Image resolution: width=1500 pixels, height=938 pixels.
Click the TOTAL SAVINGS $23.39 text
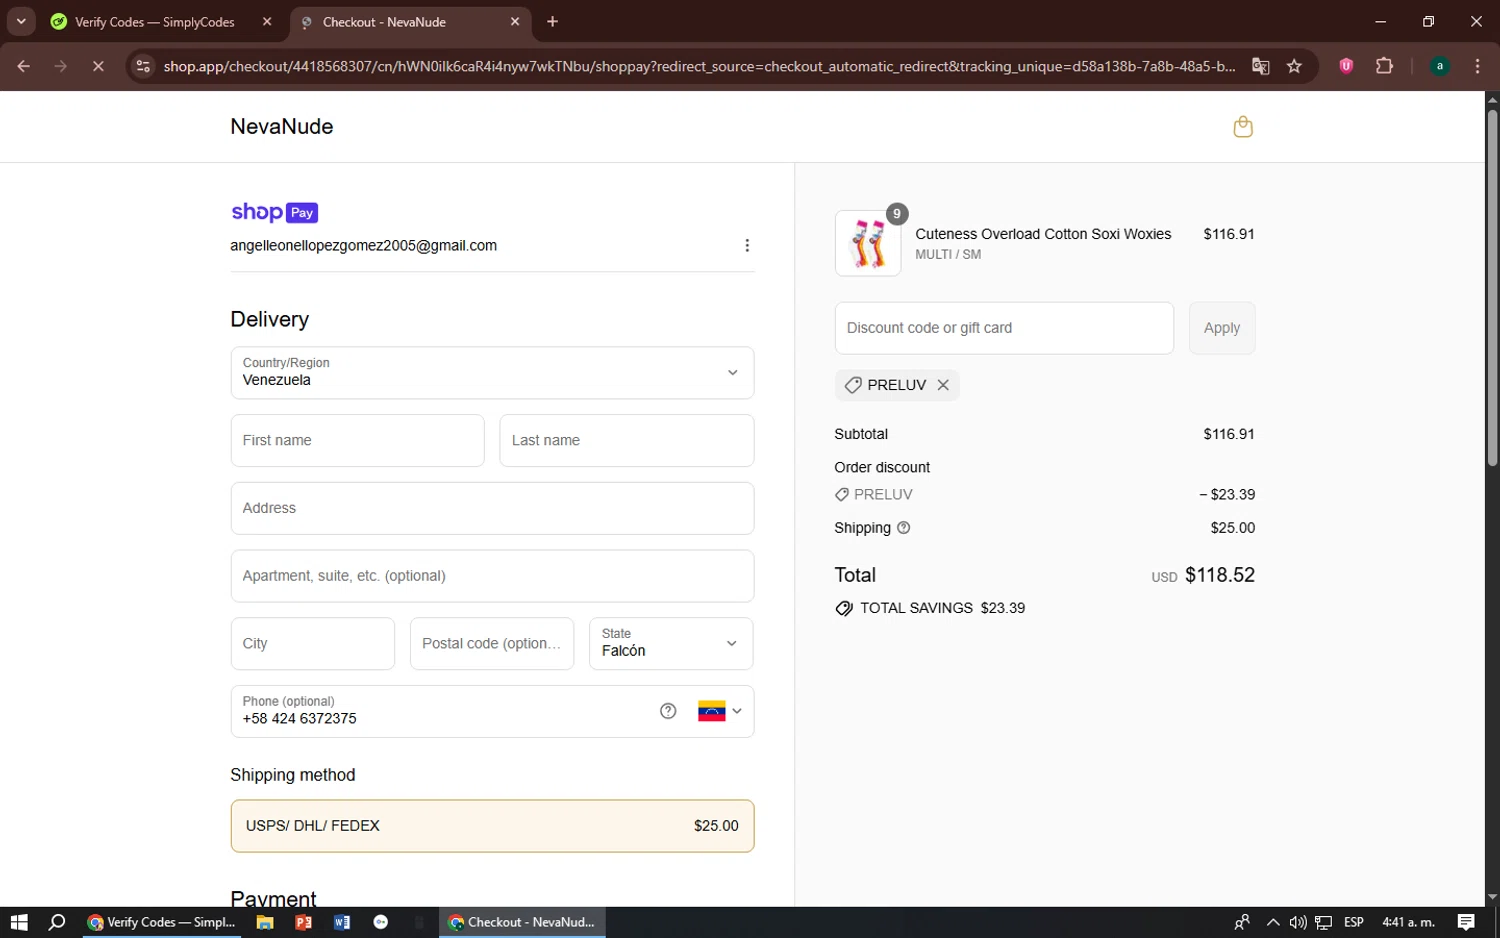click(942, 608)
